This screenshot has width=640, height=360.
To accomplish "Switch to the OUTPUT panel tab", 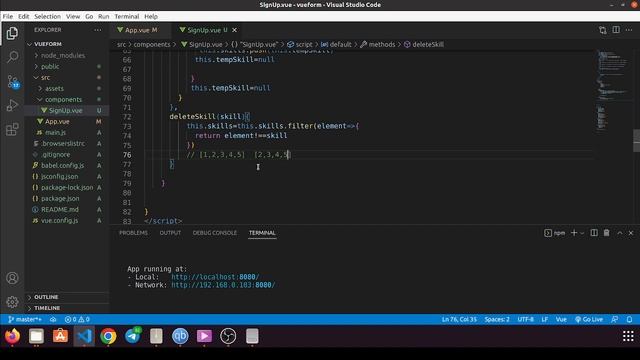I will pyautogui.click(x=170, y=233).
